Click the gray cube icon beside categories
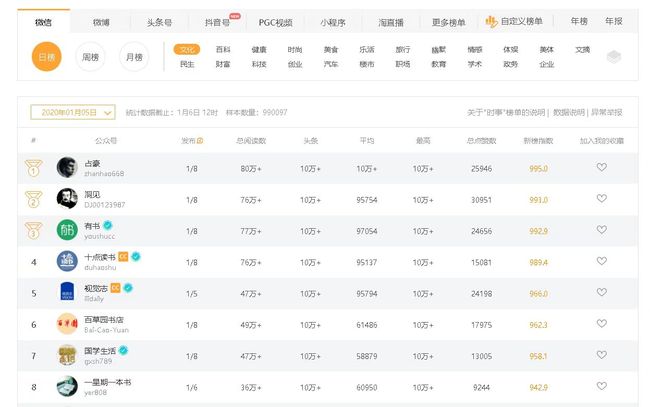The height and width of the screenshot is (407, 650). pyautogui.click(x=614, y=56)
